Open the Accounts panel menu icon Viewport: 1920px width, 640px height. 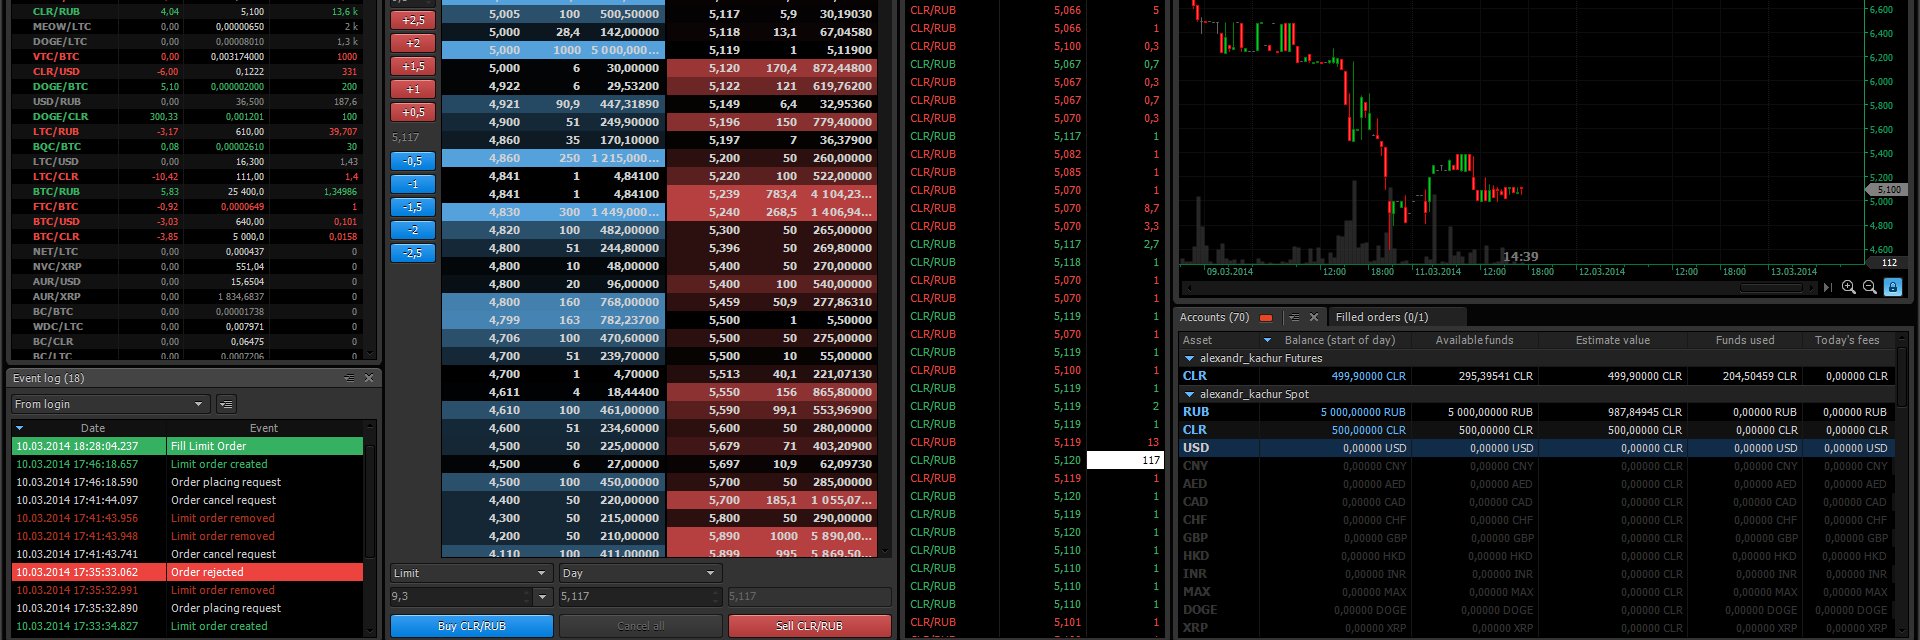[x=1293, y=317]
